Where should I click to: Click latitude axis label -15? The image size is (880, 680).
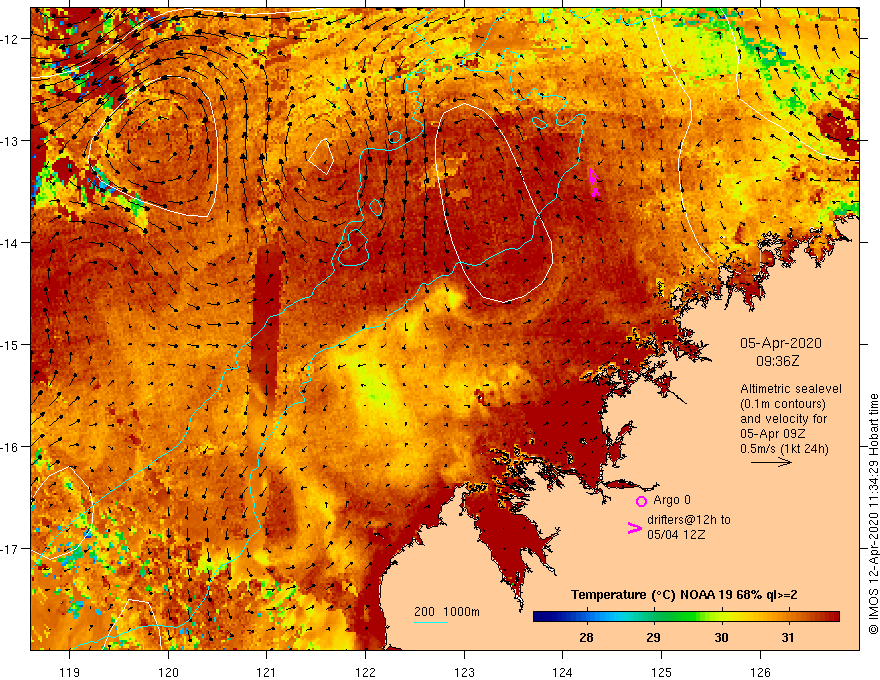(10, 344)
